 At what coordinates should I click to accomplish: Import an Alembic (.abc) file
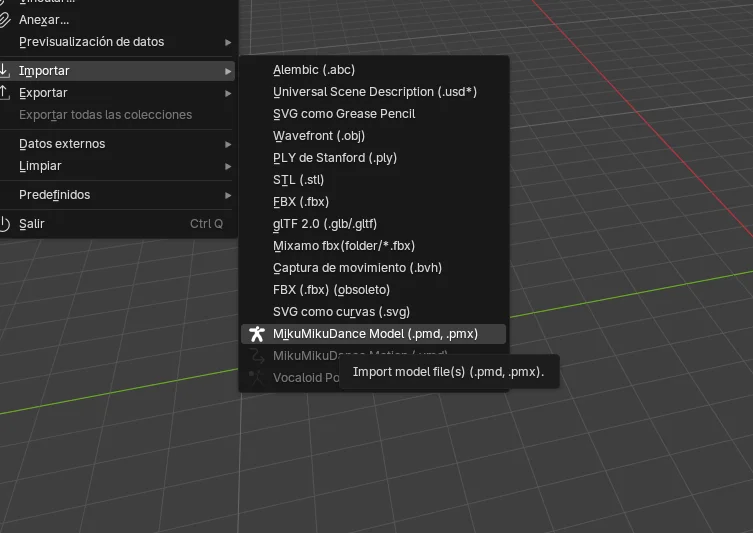tap(374, 70)
